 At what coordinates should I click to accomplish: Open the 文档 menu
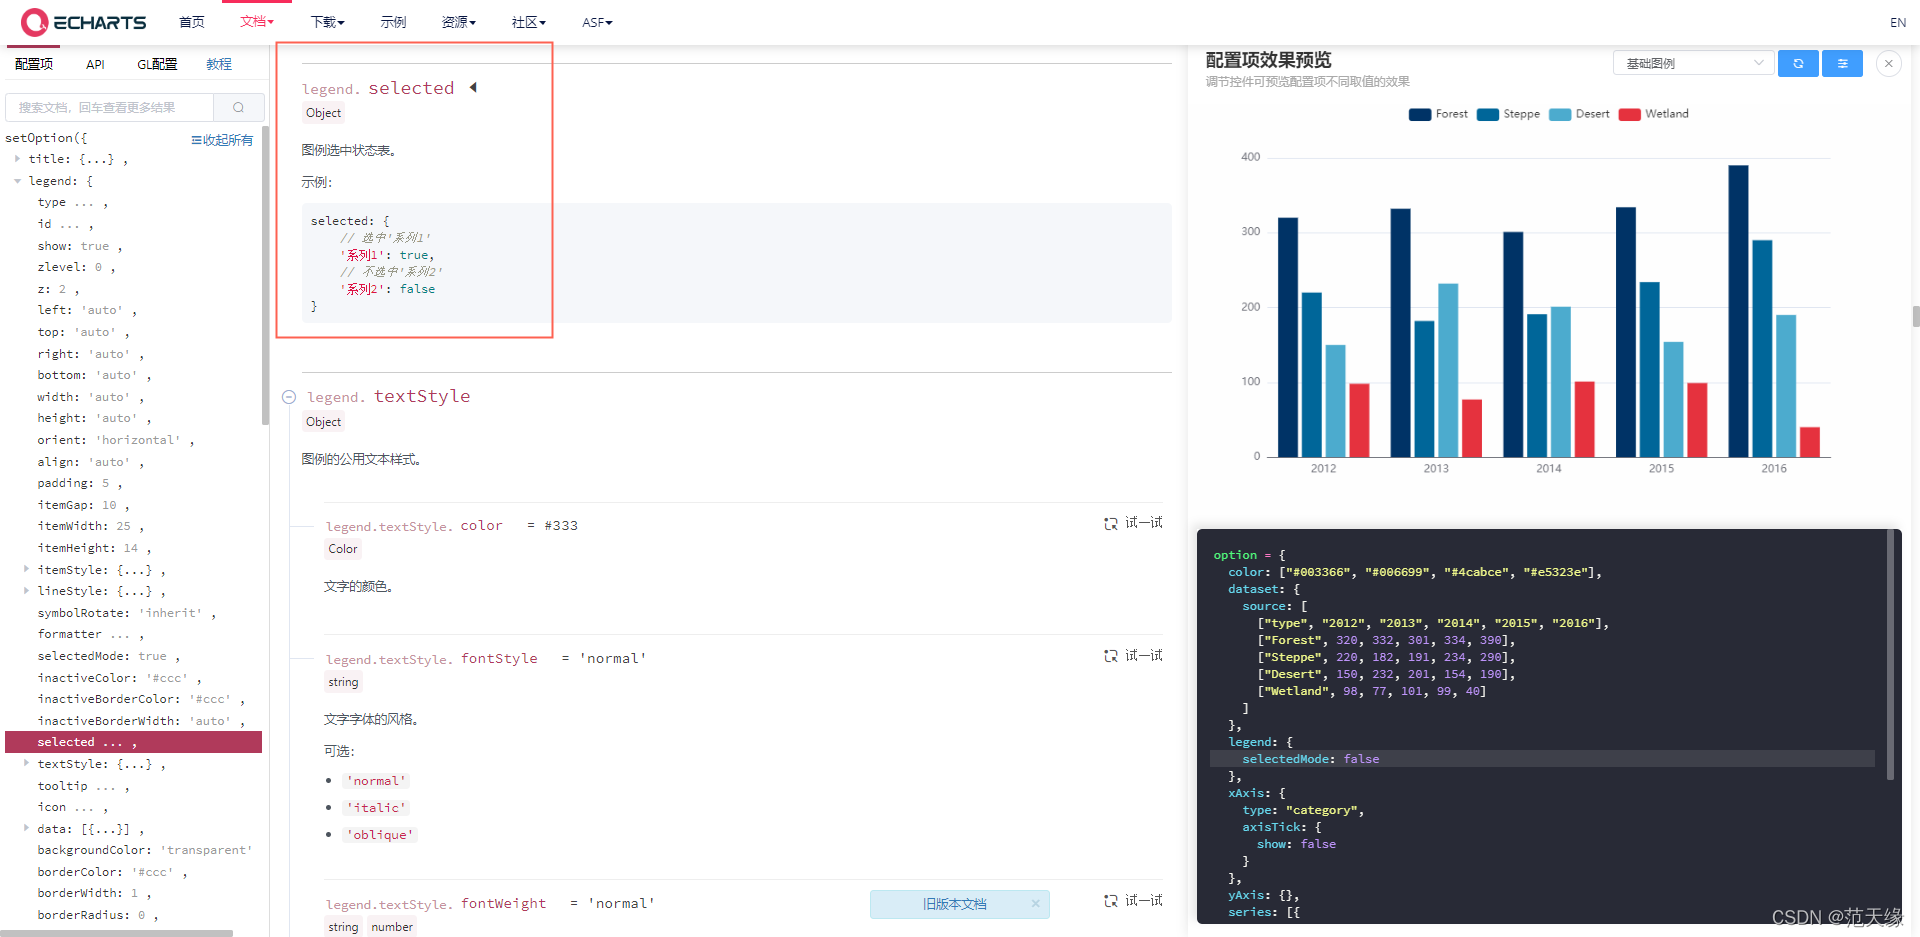click(x=256, y=21)
